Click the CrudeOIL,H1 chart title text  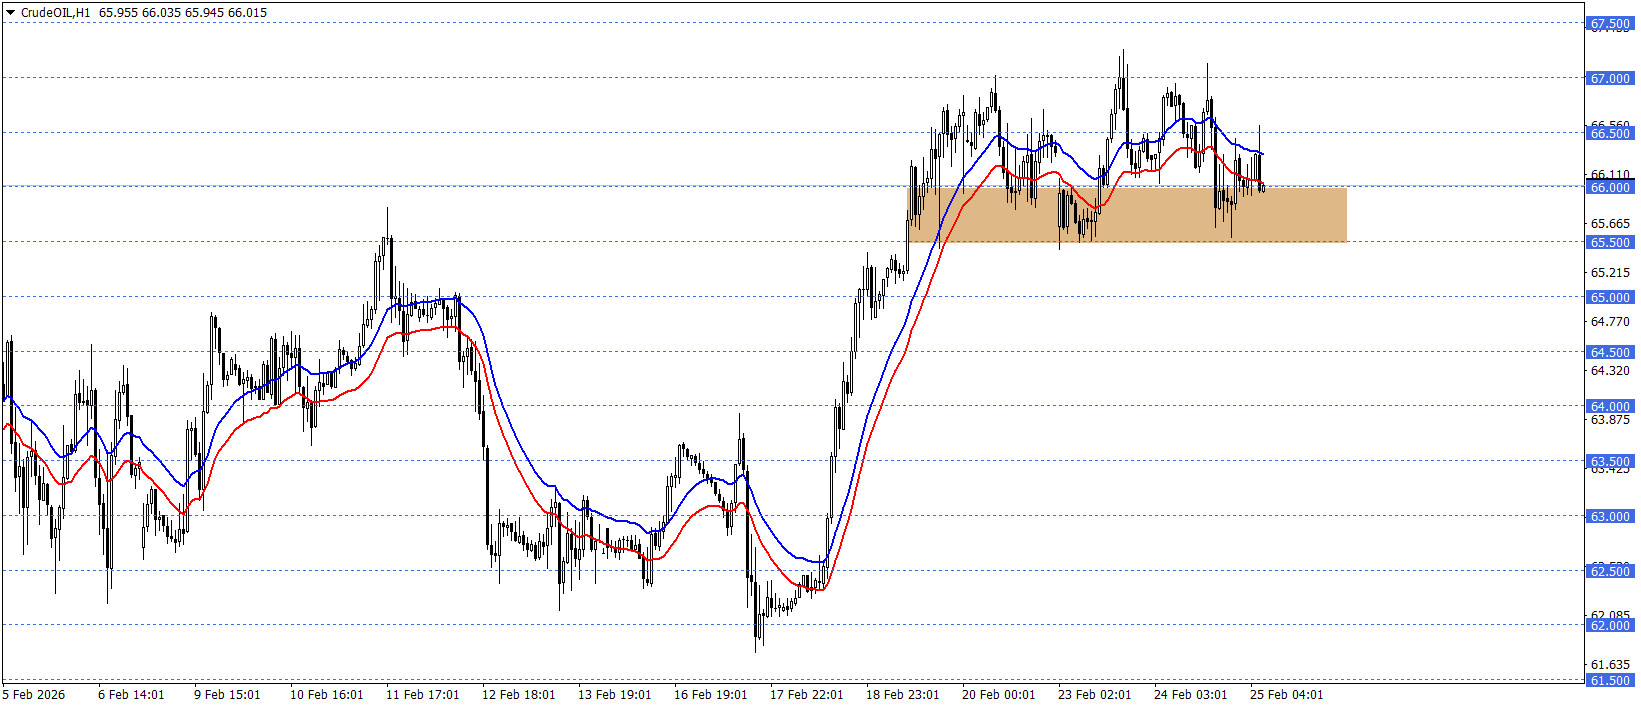[55, 13]
